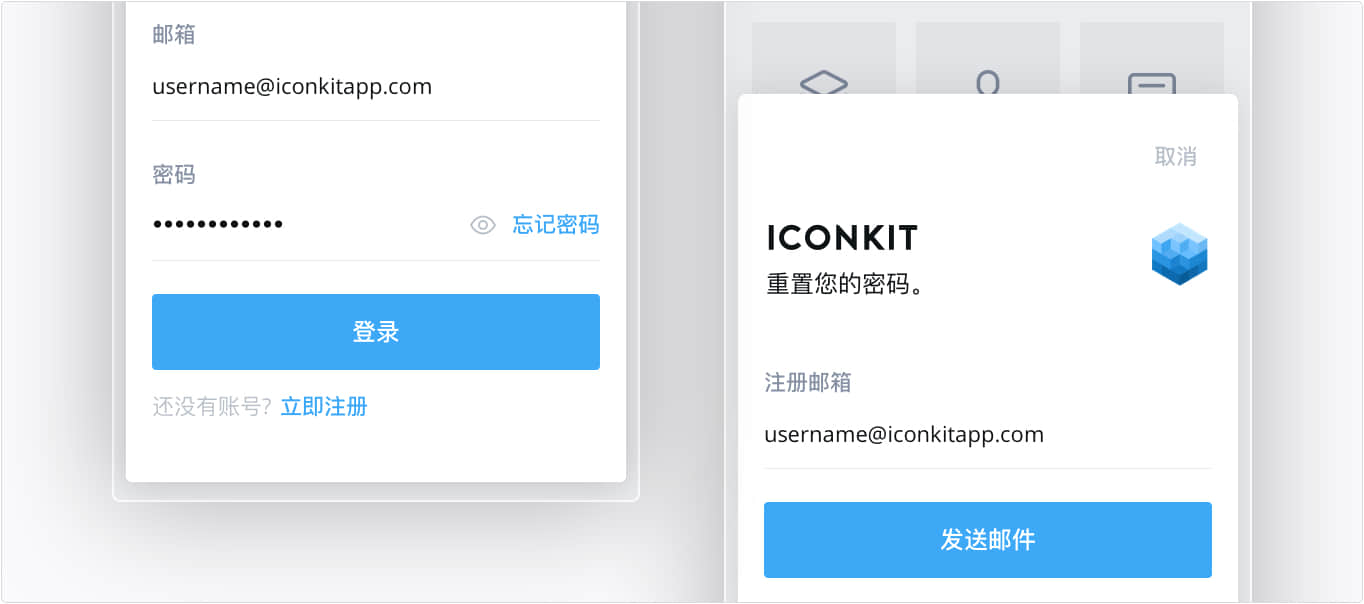Click the 注册邮箱 field label
Image resolution: width=1364 pixels, height=604 pixels.
pyautogui.click(x=808, y=383)
